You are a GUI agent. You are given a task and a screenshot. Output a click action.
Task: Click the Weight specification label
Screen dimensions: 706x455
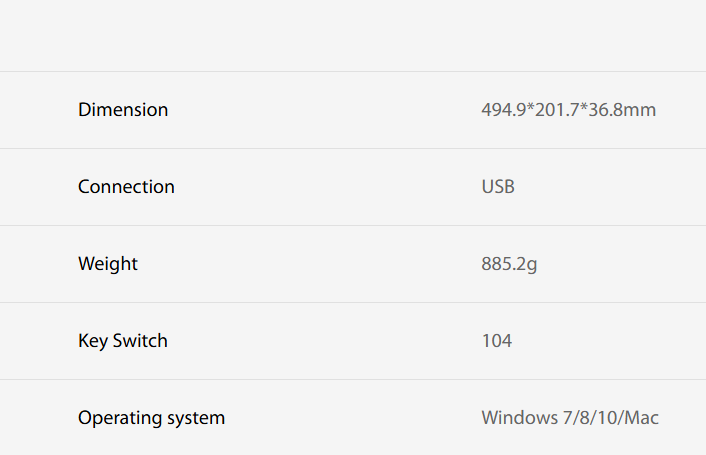pos(108,264)
